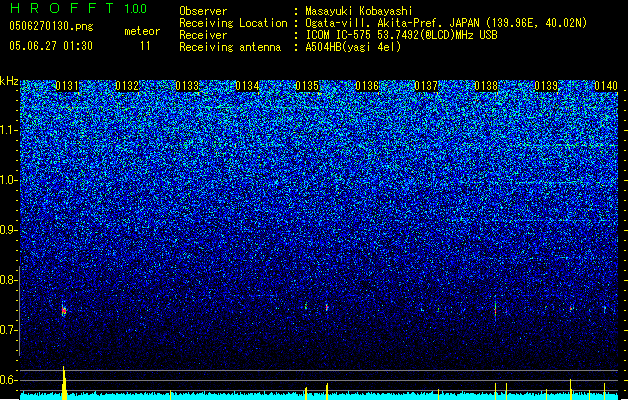The height and width of the screenshot is (400, 629).
Task: Click the meteor echo near 0138
Action: (495, 310)
